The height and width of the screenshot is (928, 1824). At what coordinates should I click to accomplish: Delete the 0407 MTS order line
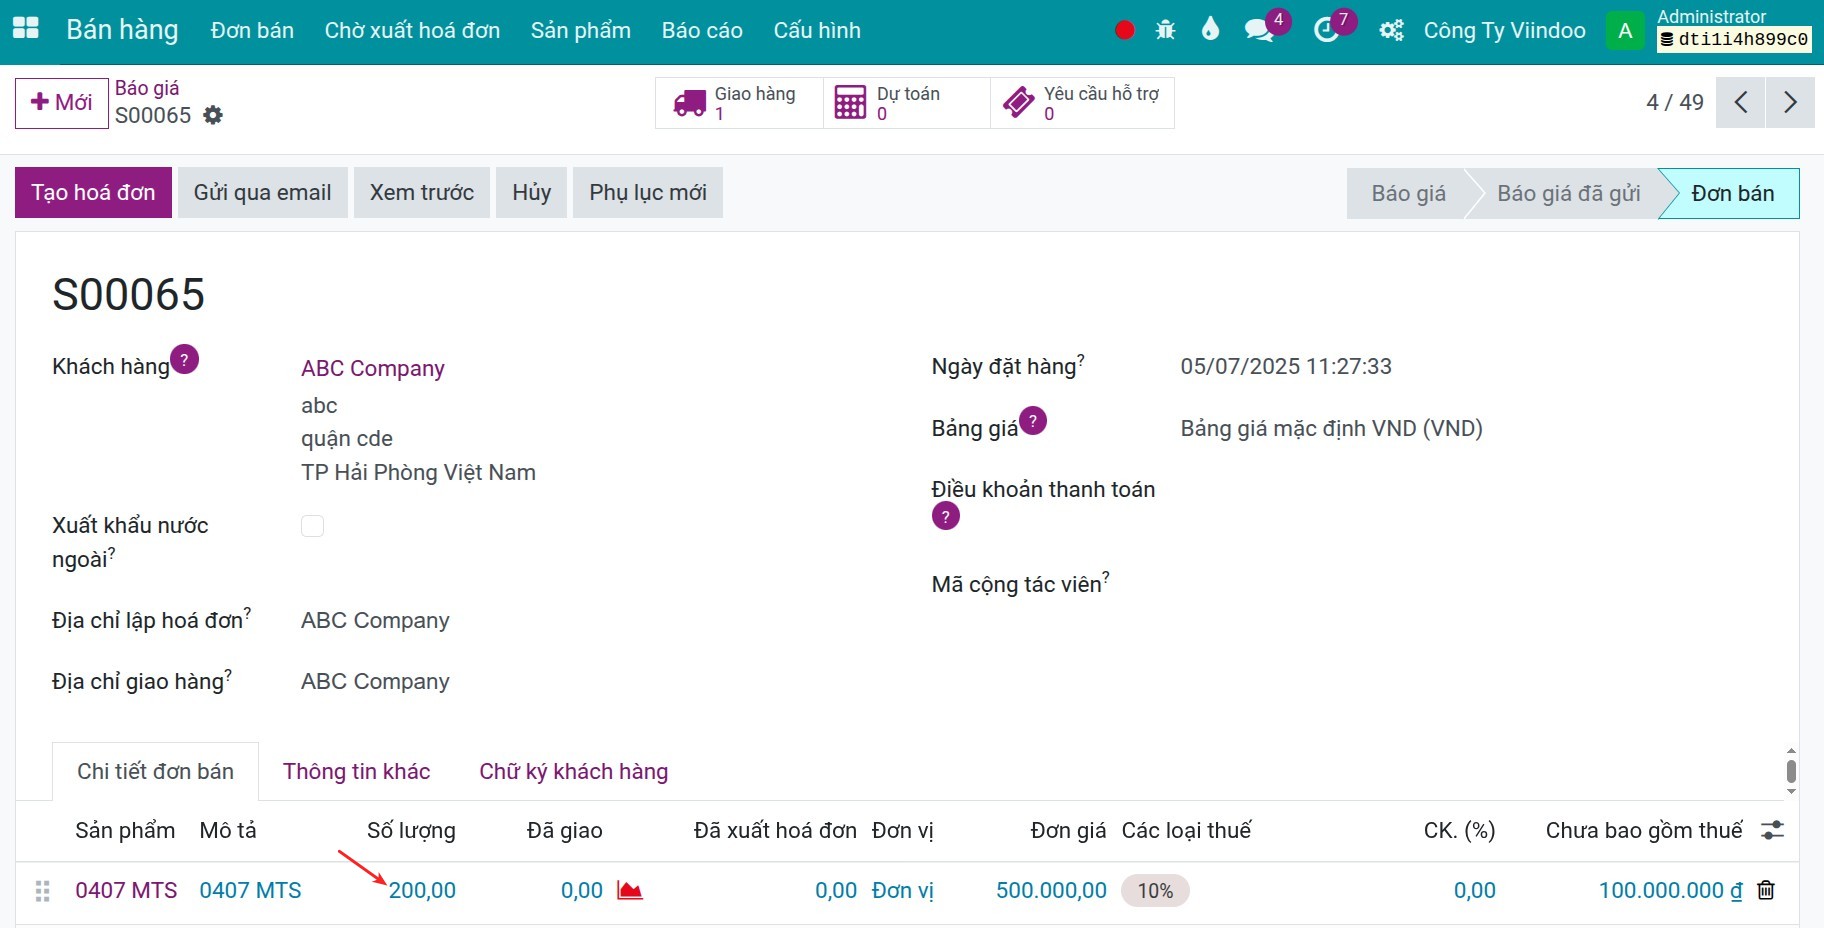tap(1766, 890)
